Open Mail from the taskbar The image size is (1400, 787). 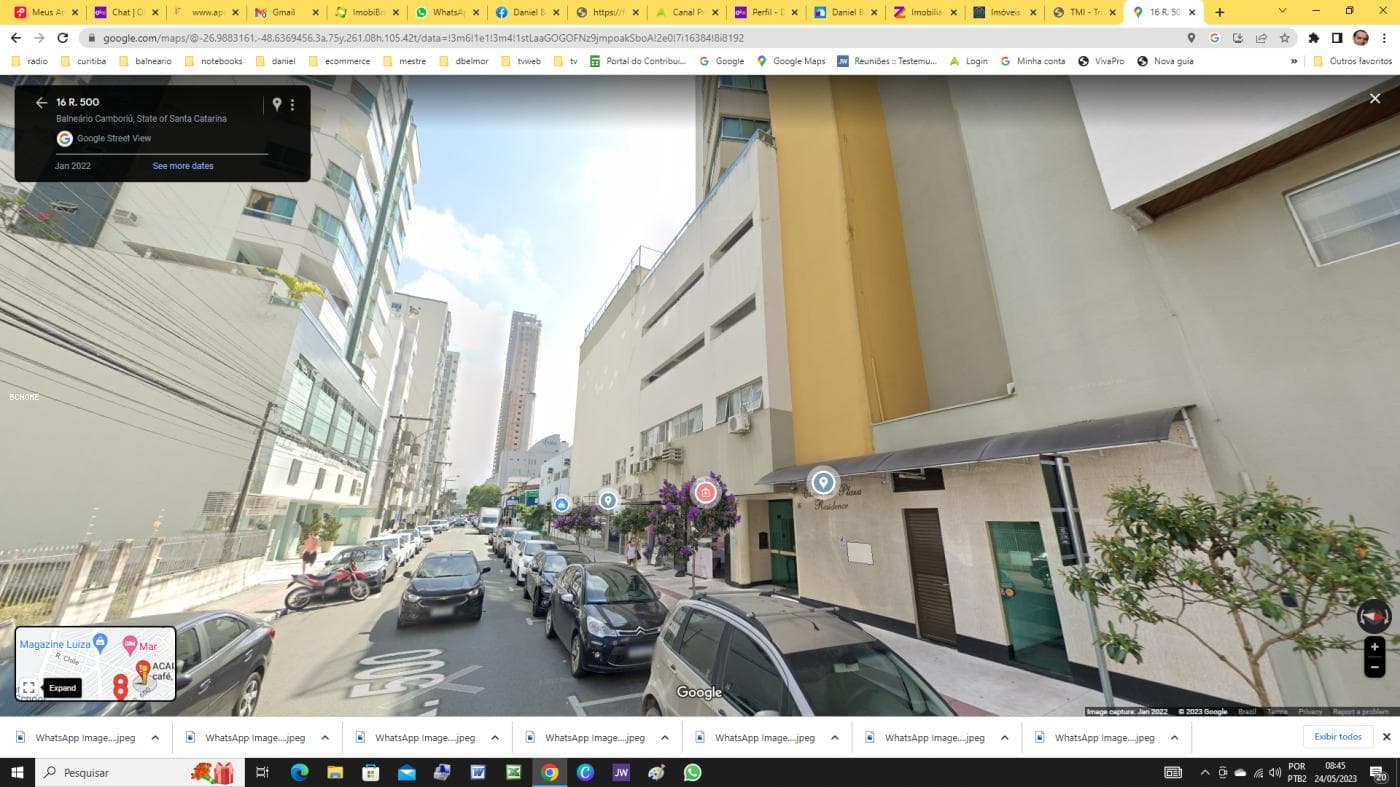406,772
